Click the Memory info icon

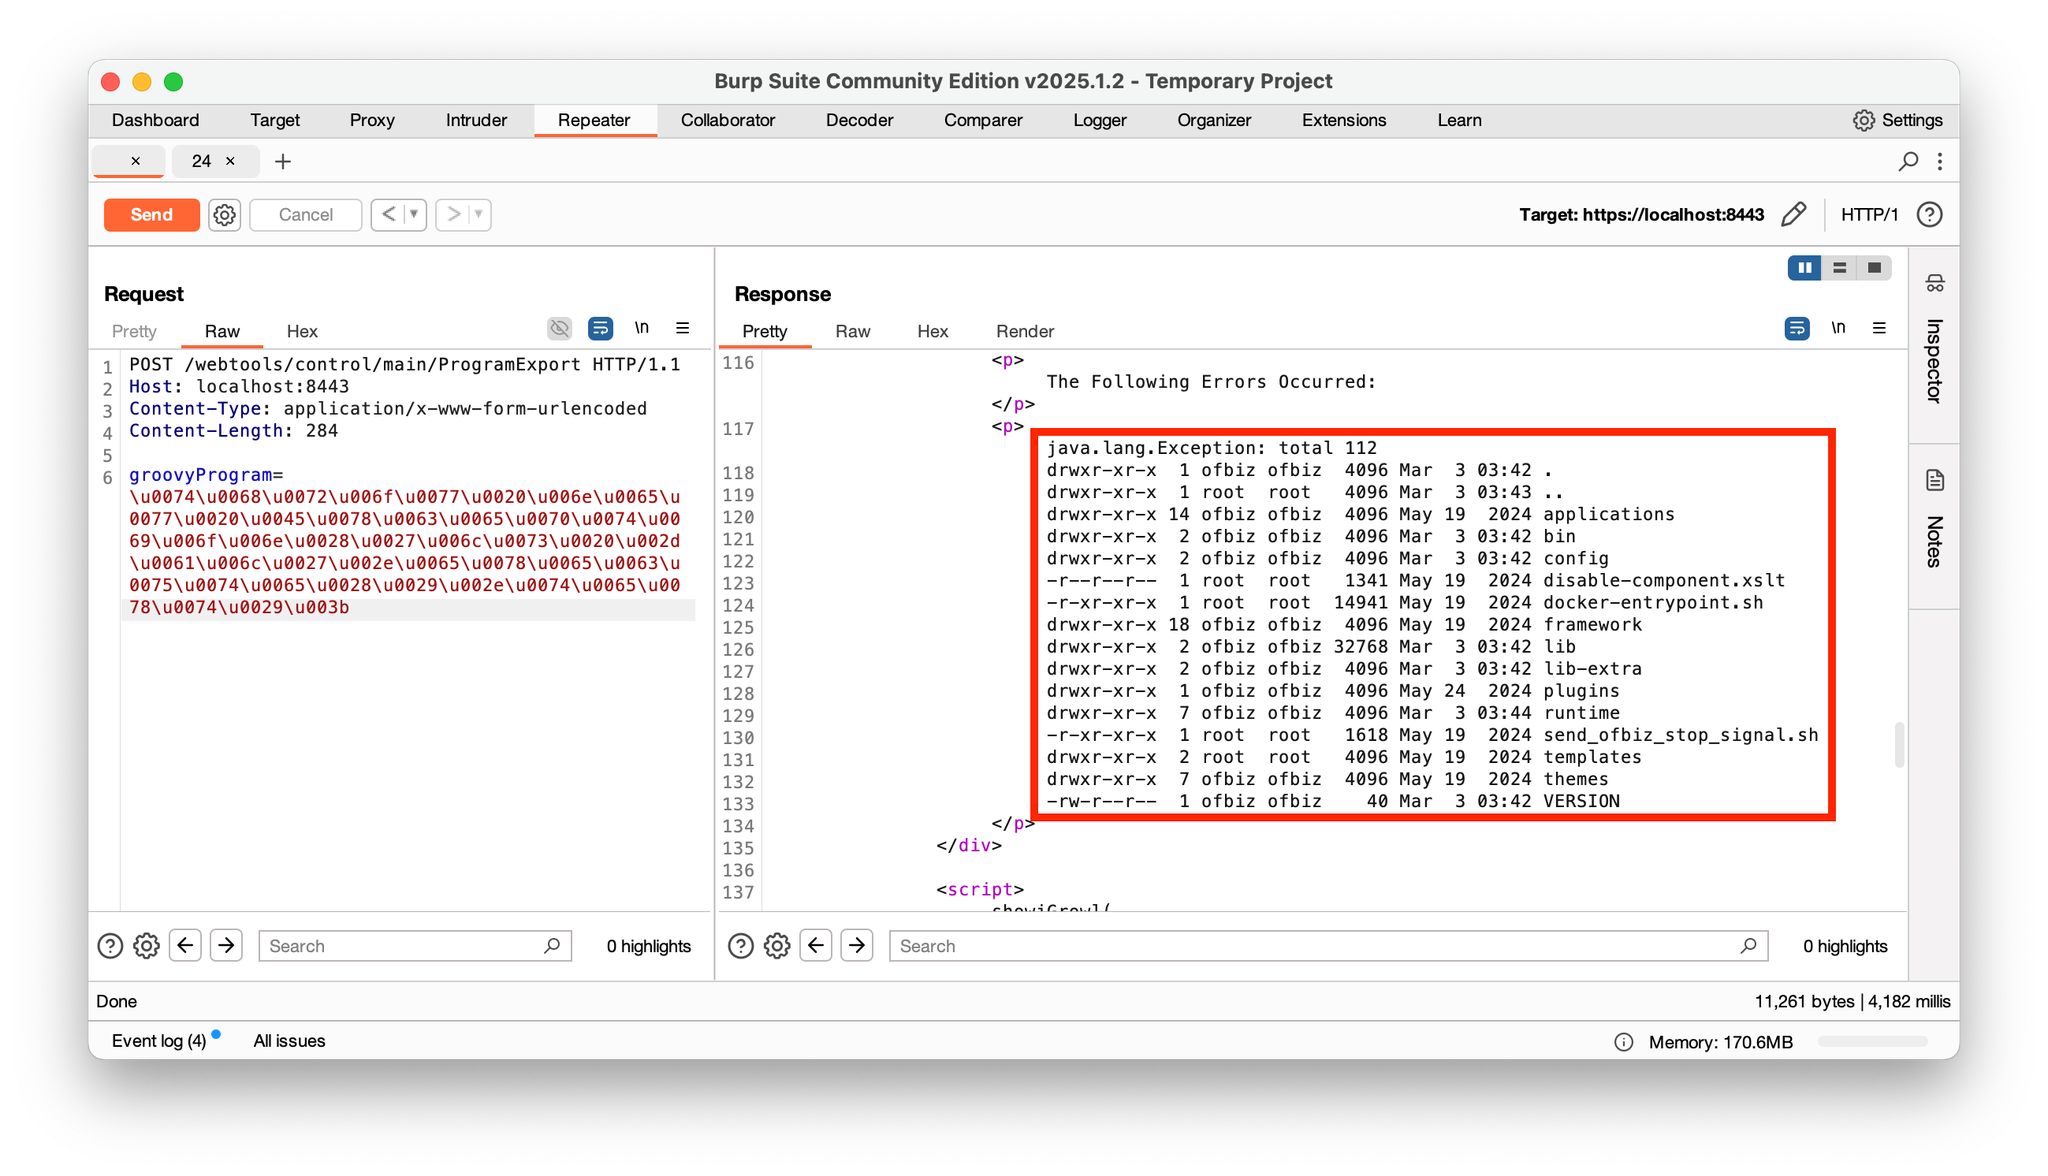click(1624, 1042)
